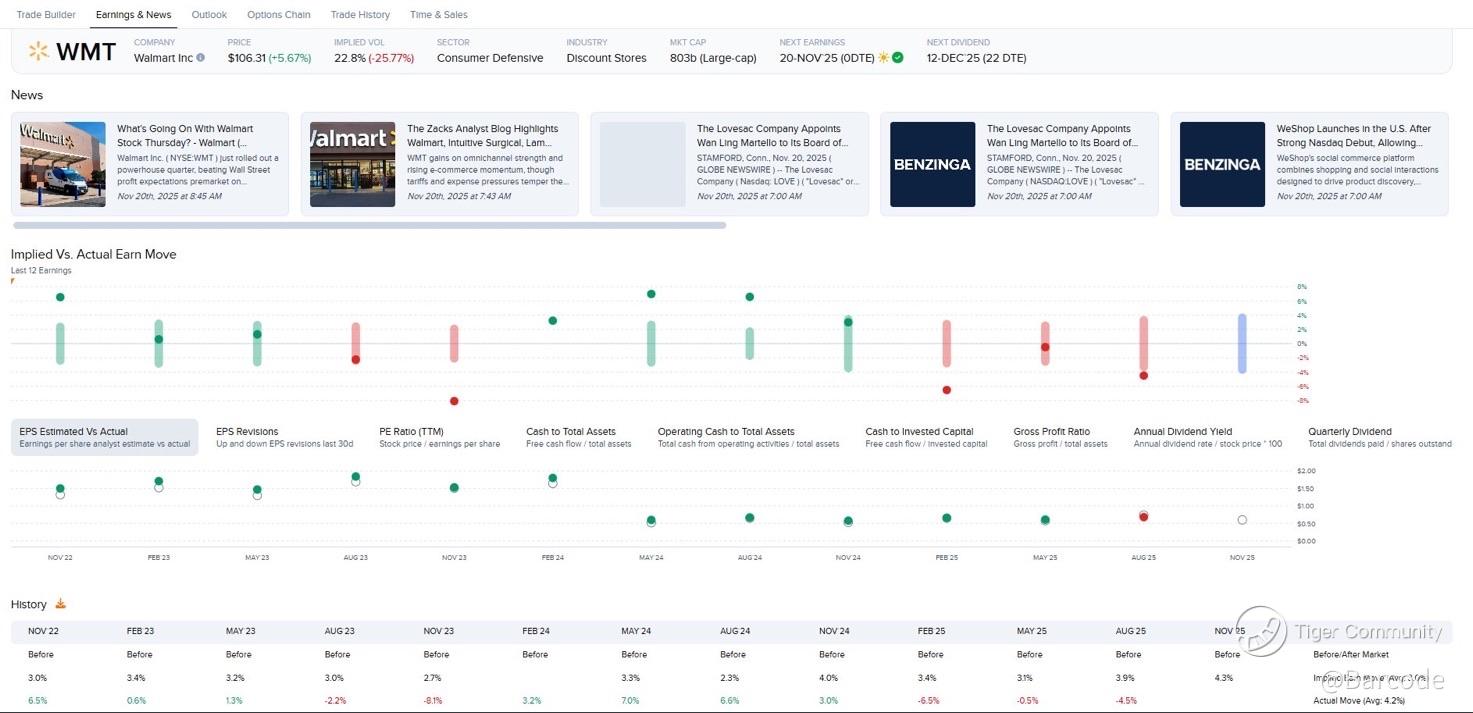Click the info icon beside Walmart Inc

point(201,58)
